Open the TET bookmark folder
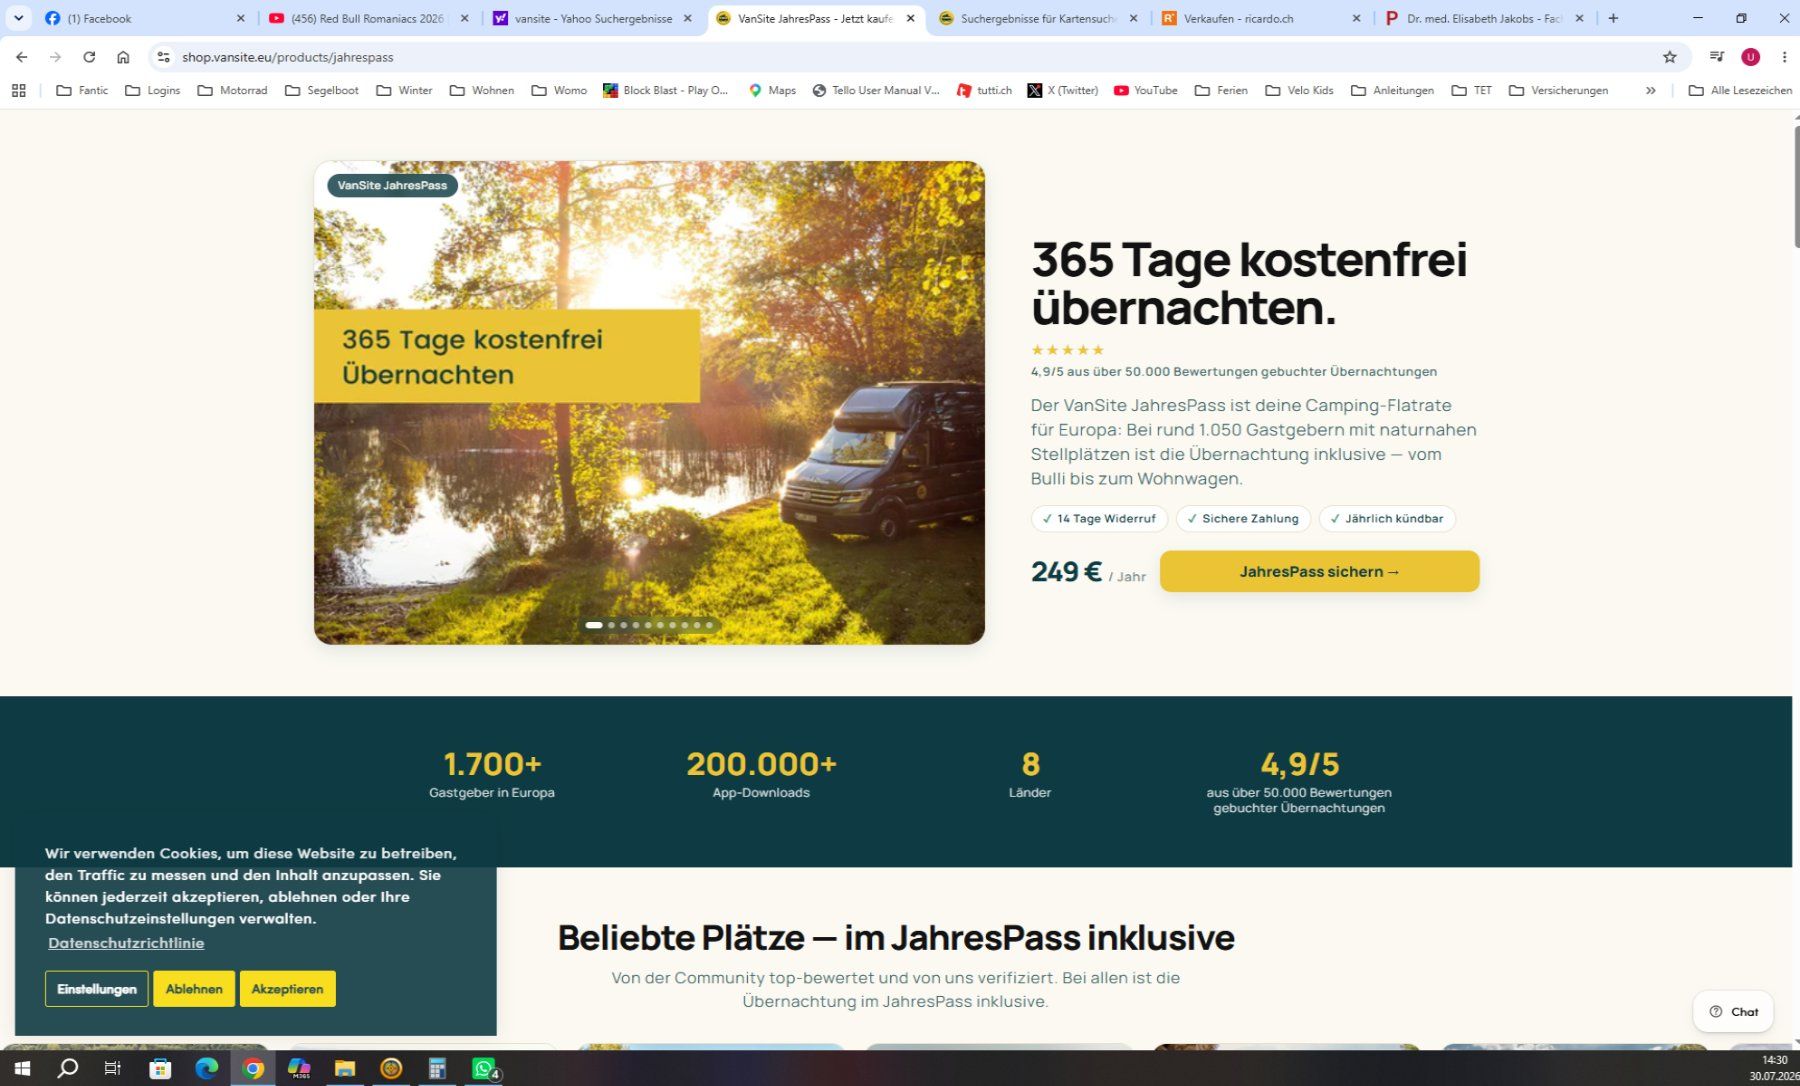The width and height of the screenshot is (1800, 1086). (x=1471, y=90)
